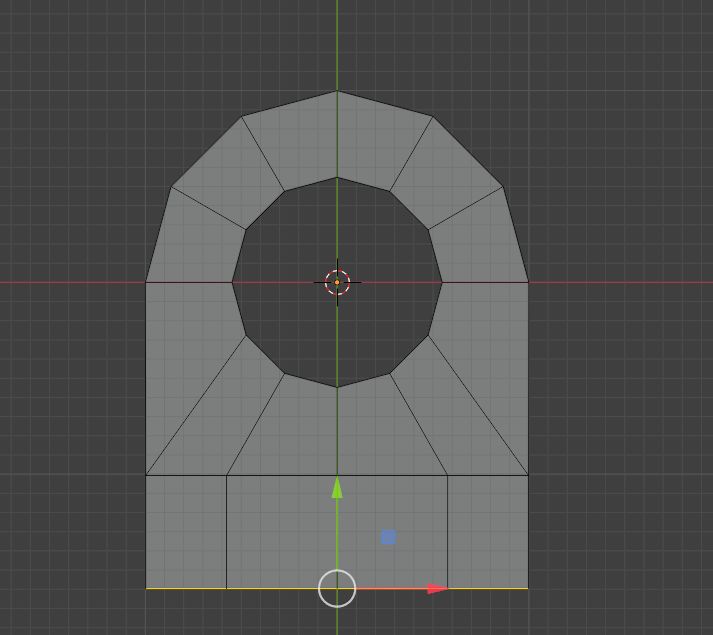713x635 pixels.
Task: Select the bottom-right rectangular face of the mesh
Action: [487, 531]
